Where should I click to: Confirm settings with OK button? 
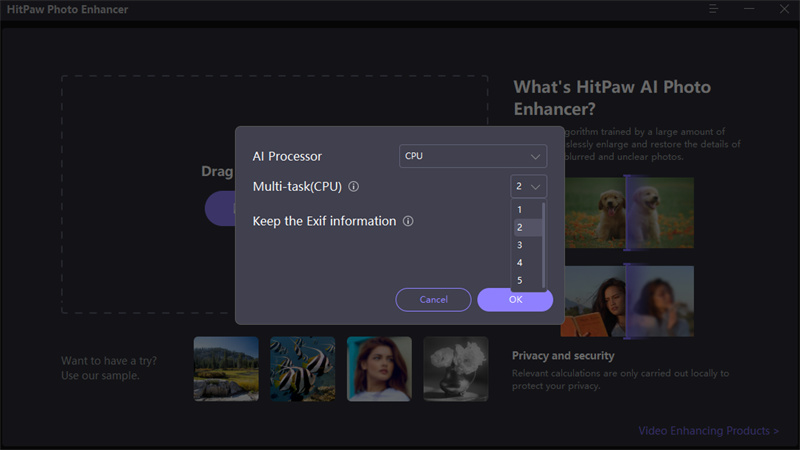515,299
